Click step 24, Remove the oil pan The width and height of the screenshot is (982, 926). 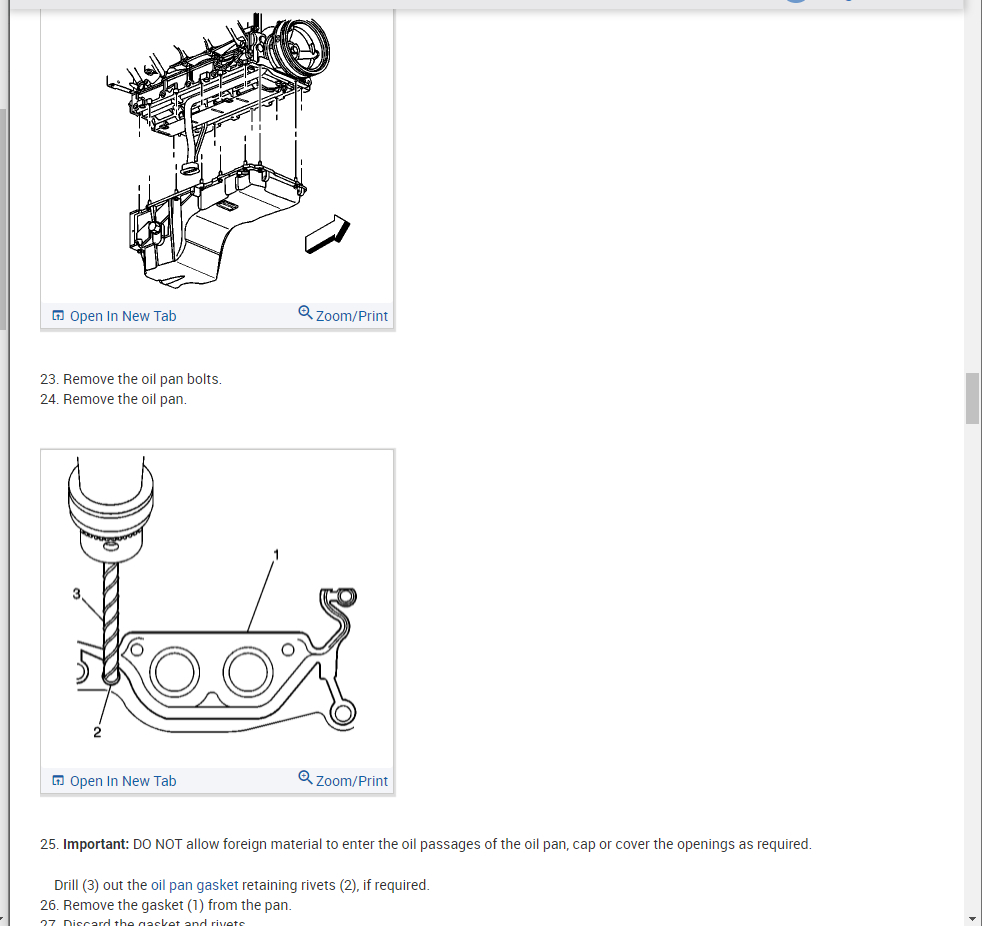(x=113, y=399)
